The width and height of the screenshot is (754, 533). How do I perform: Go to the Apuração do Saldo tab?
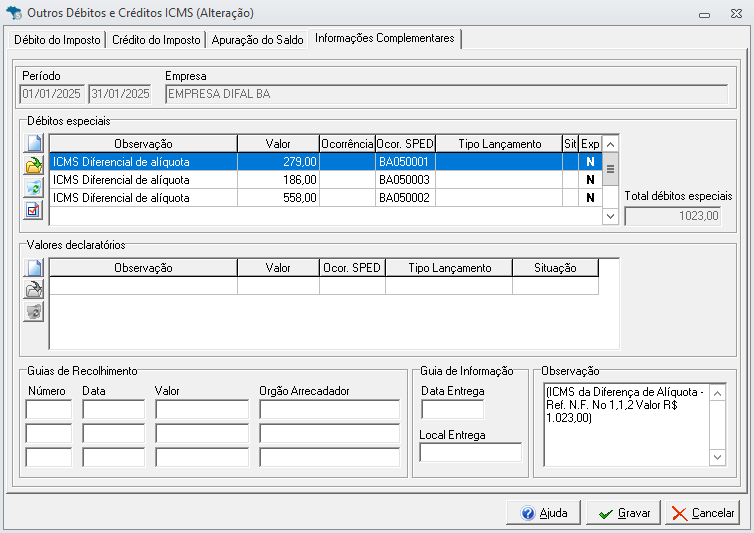point(258,40)
